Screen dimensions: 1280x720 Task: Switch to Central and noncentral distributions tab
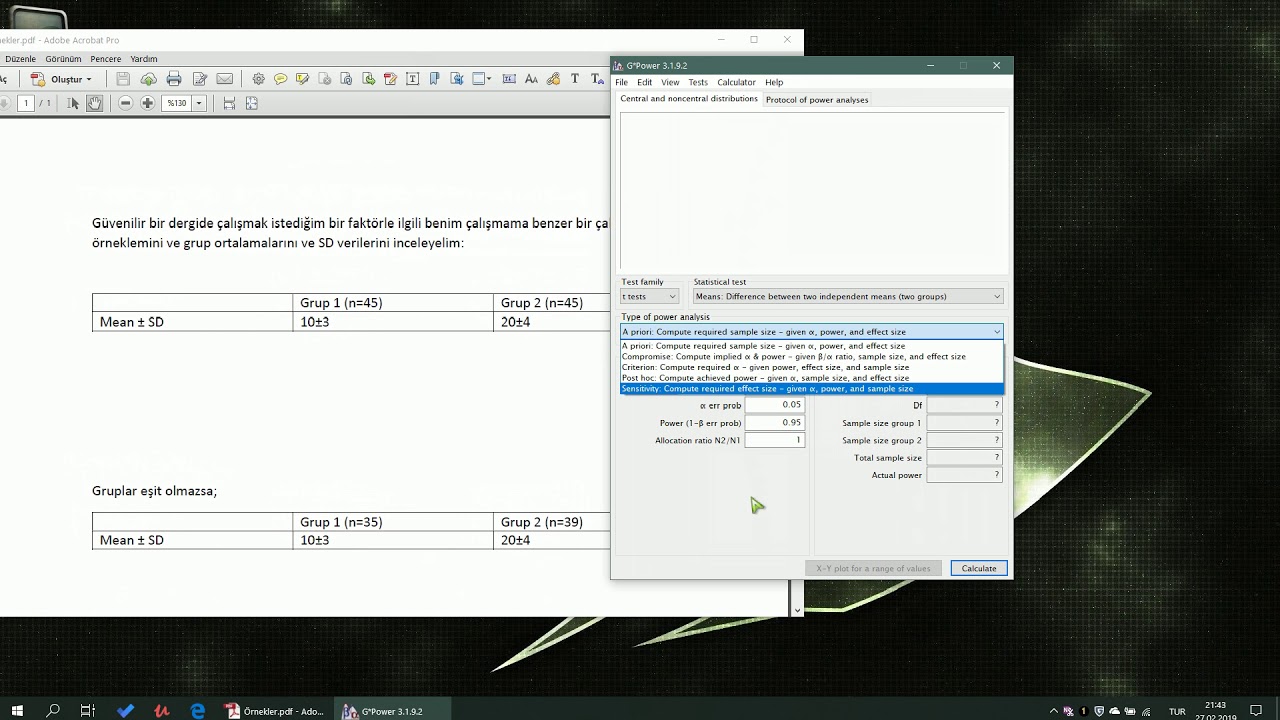(689, 99)
